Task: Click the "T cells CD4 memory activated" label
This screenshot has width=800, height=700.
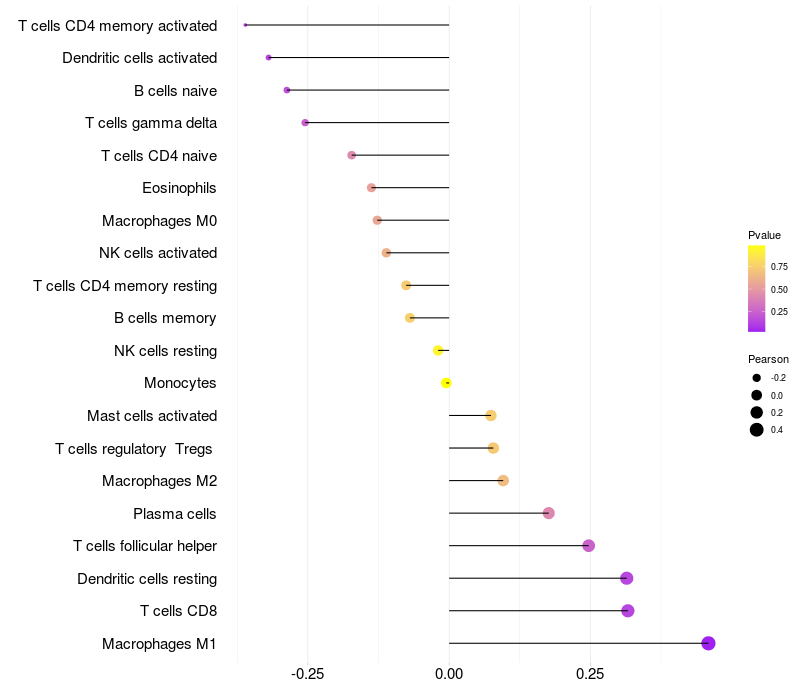Action: click(x=117, y=26)
